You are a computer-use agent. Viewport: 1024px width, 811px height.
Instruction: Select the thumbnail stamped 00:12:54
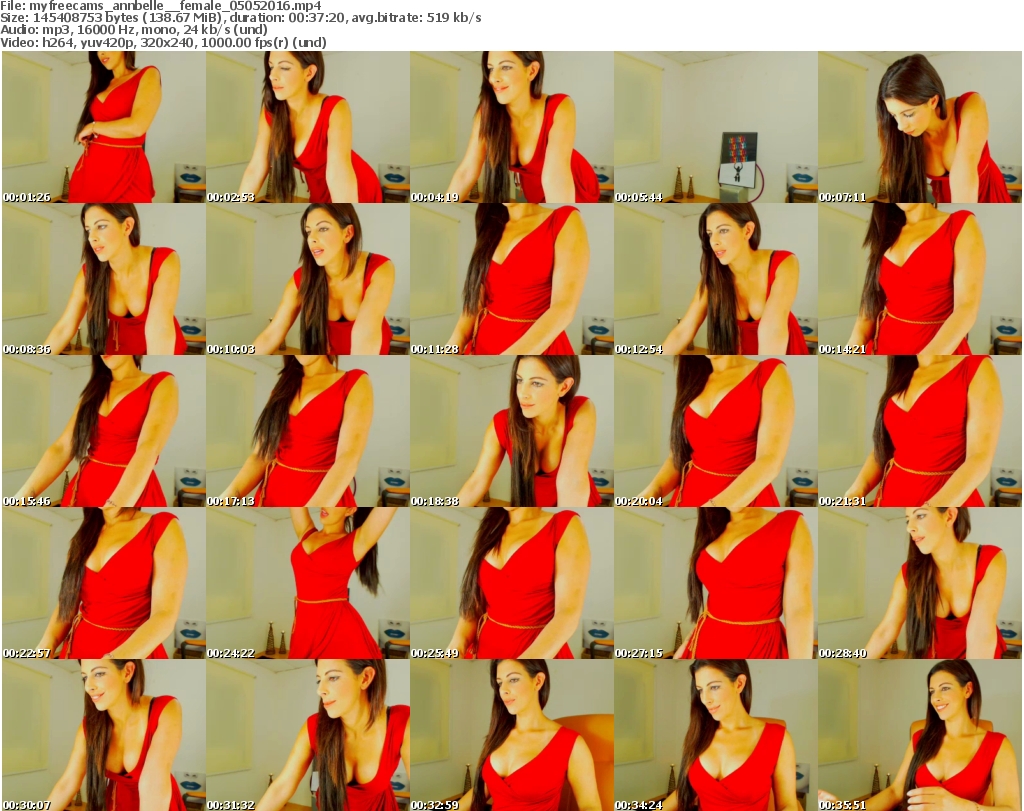point(715,279)
